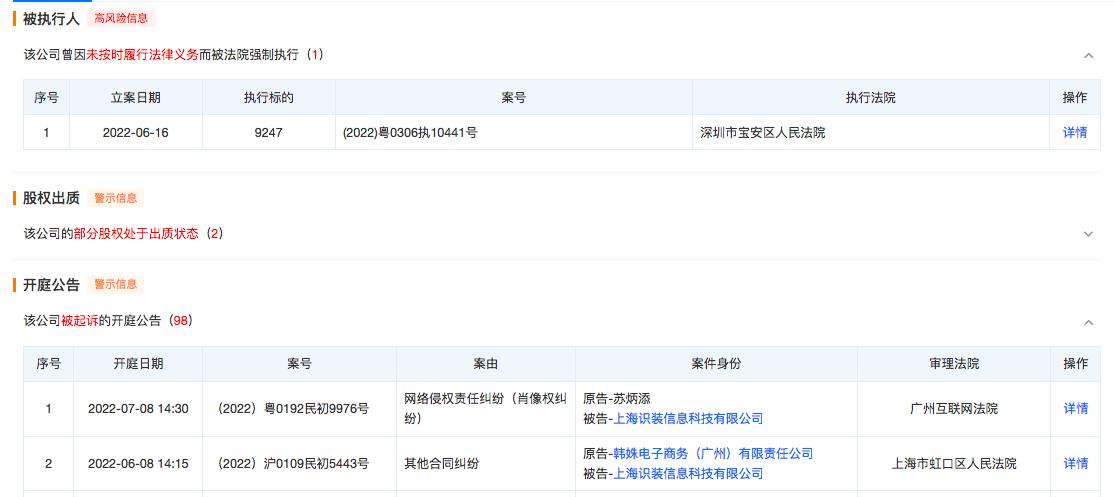The image size is (1115, 497).
Task: Click case number （2022）粤0192民初9976号
Action: click(x=292, y=409)
